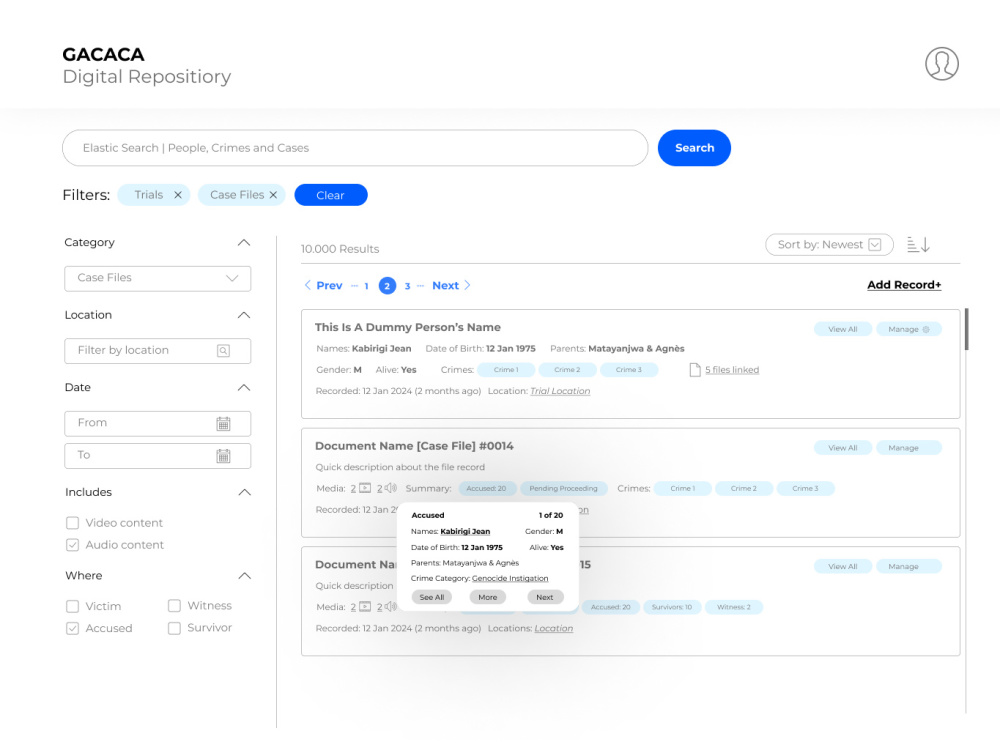Open the From date calendar icon
1000x750 pixels.
tap(223, 423)
